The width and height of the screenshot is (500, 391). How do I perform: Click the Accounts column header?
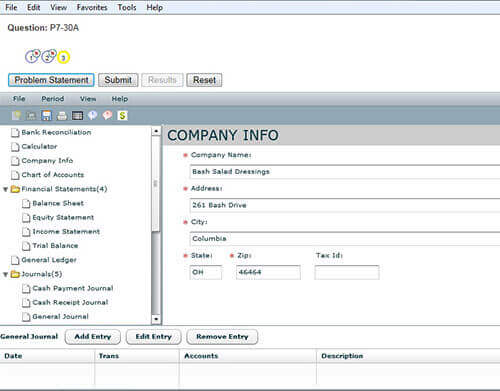248,356
